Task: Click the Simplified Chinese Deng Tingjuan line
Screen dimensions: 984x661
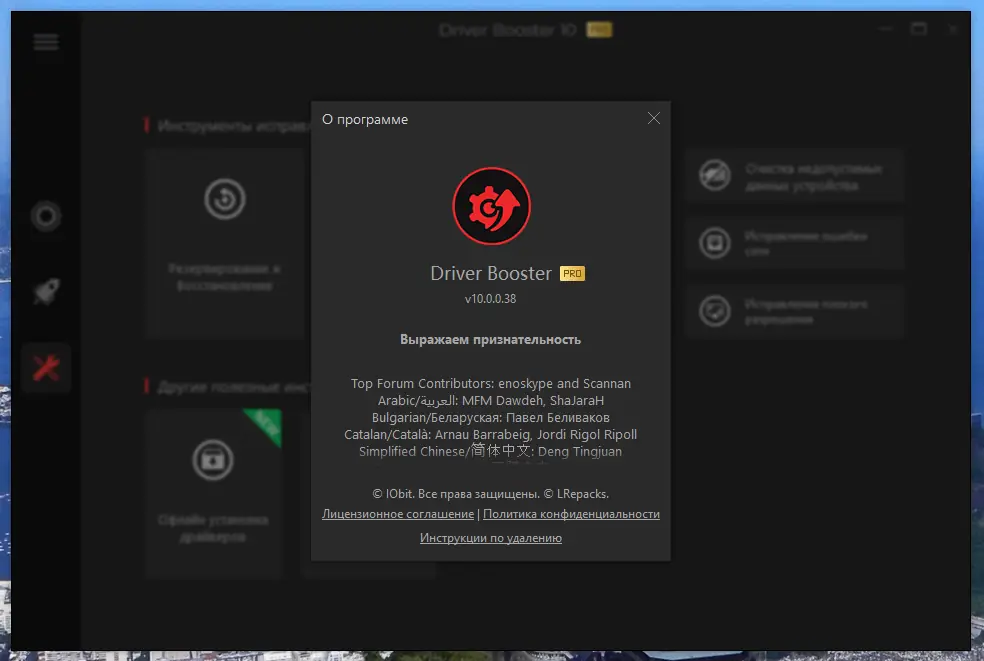Action: click(491, 451)
